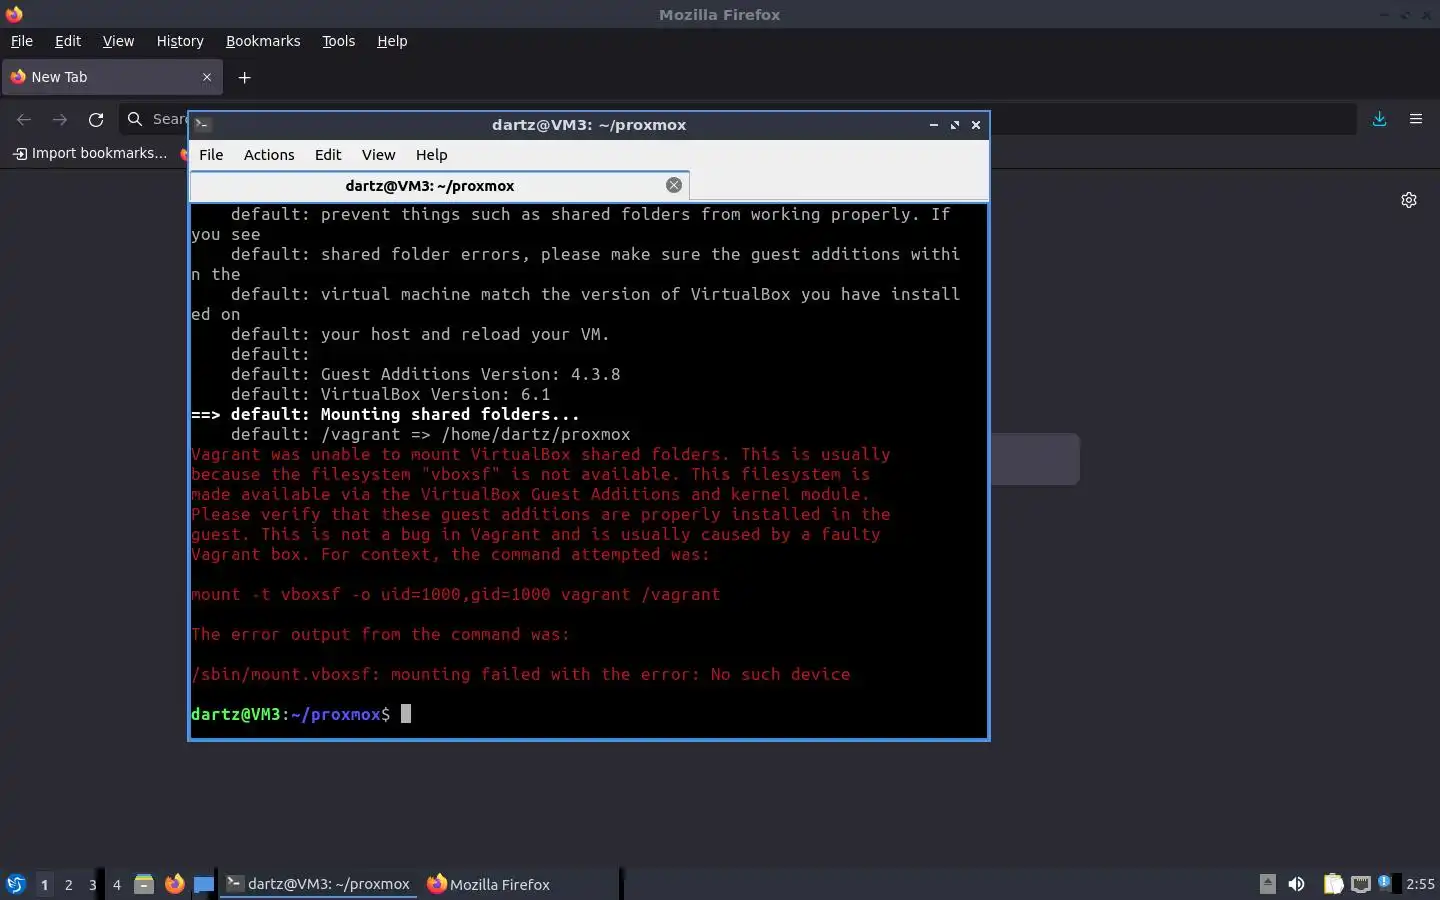
Task: Open the Firefox hamburger application menu
Action: point(1416,119)
